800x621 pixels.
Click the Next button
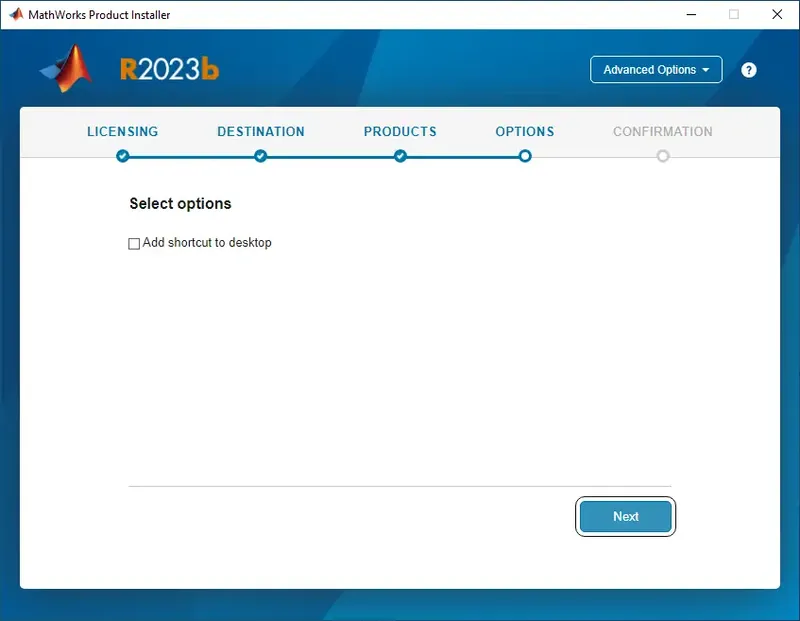tap(625, 516)
